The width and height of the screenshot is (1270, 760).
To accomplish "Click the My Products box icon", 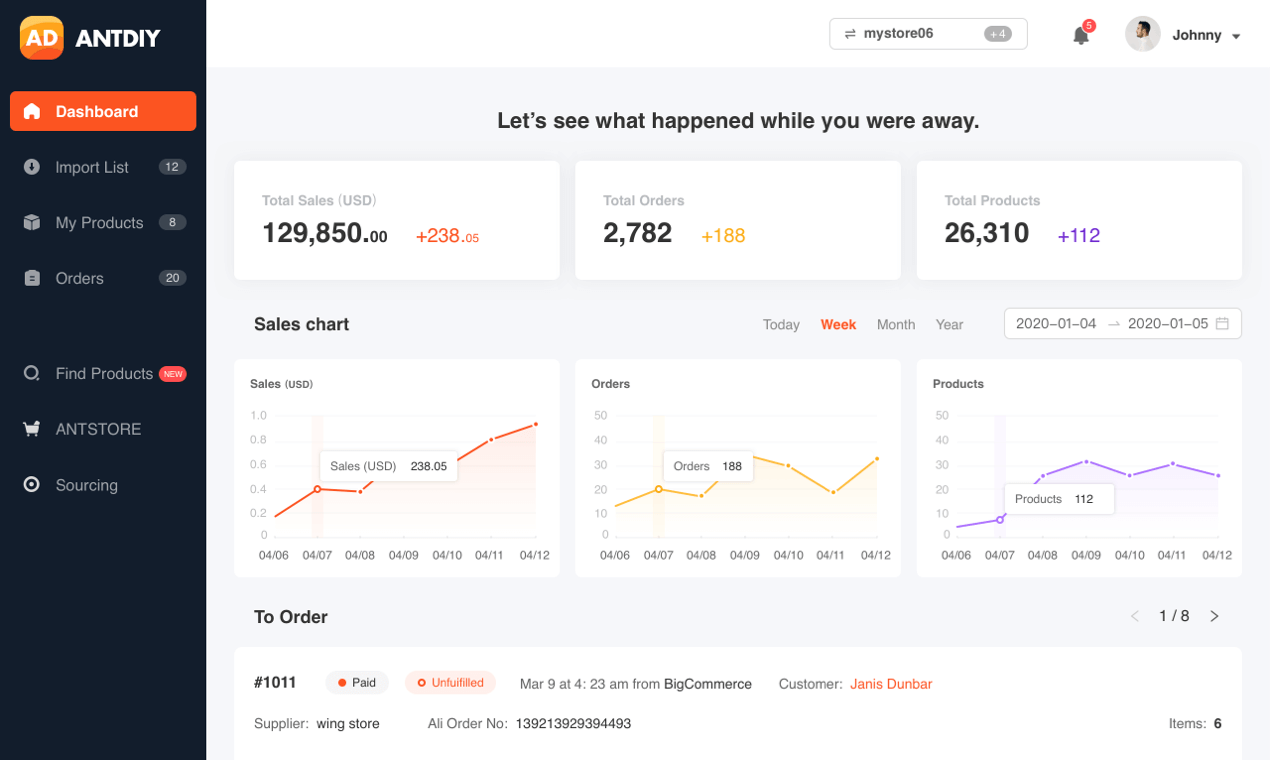I will (32, 222).
